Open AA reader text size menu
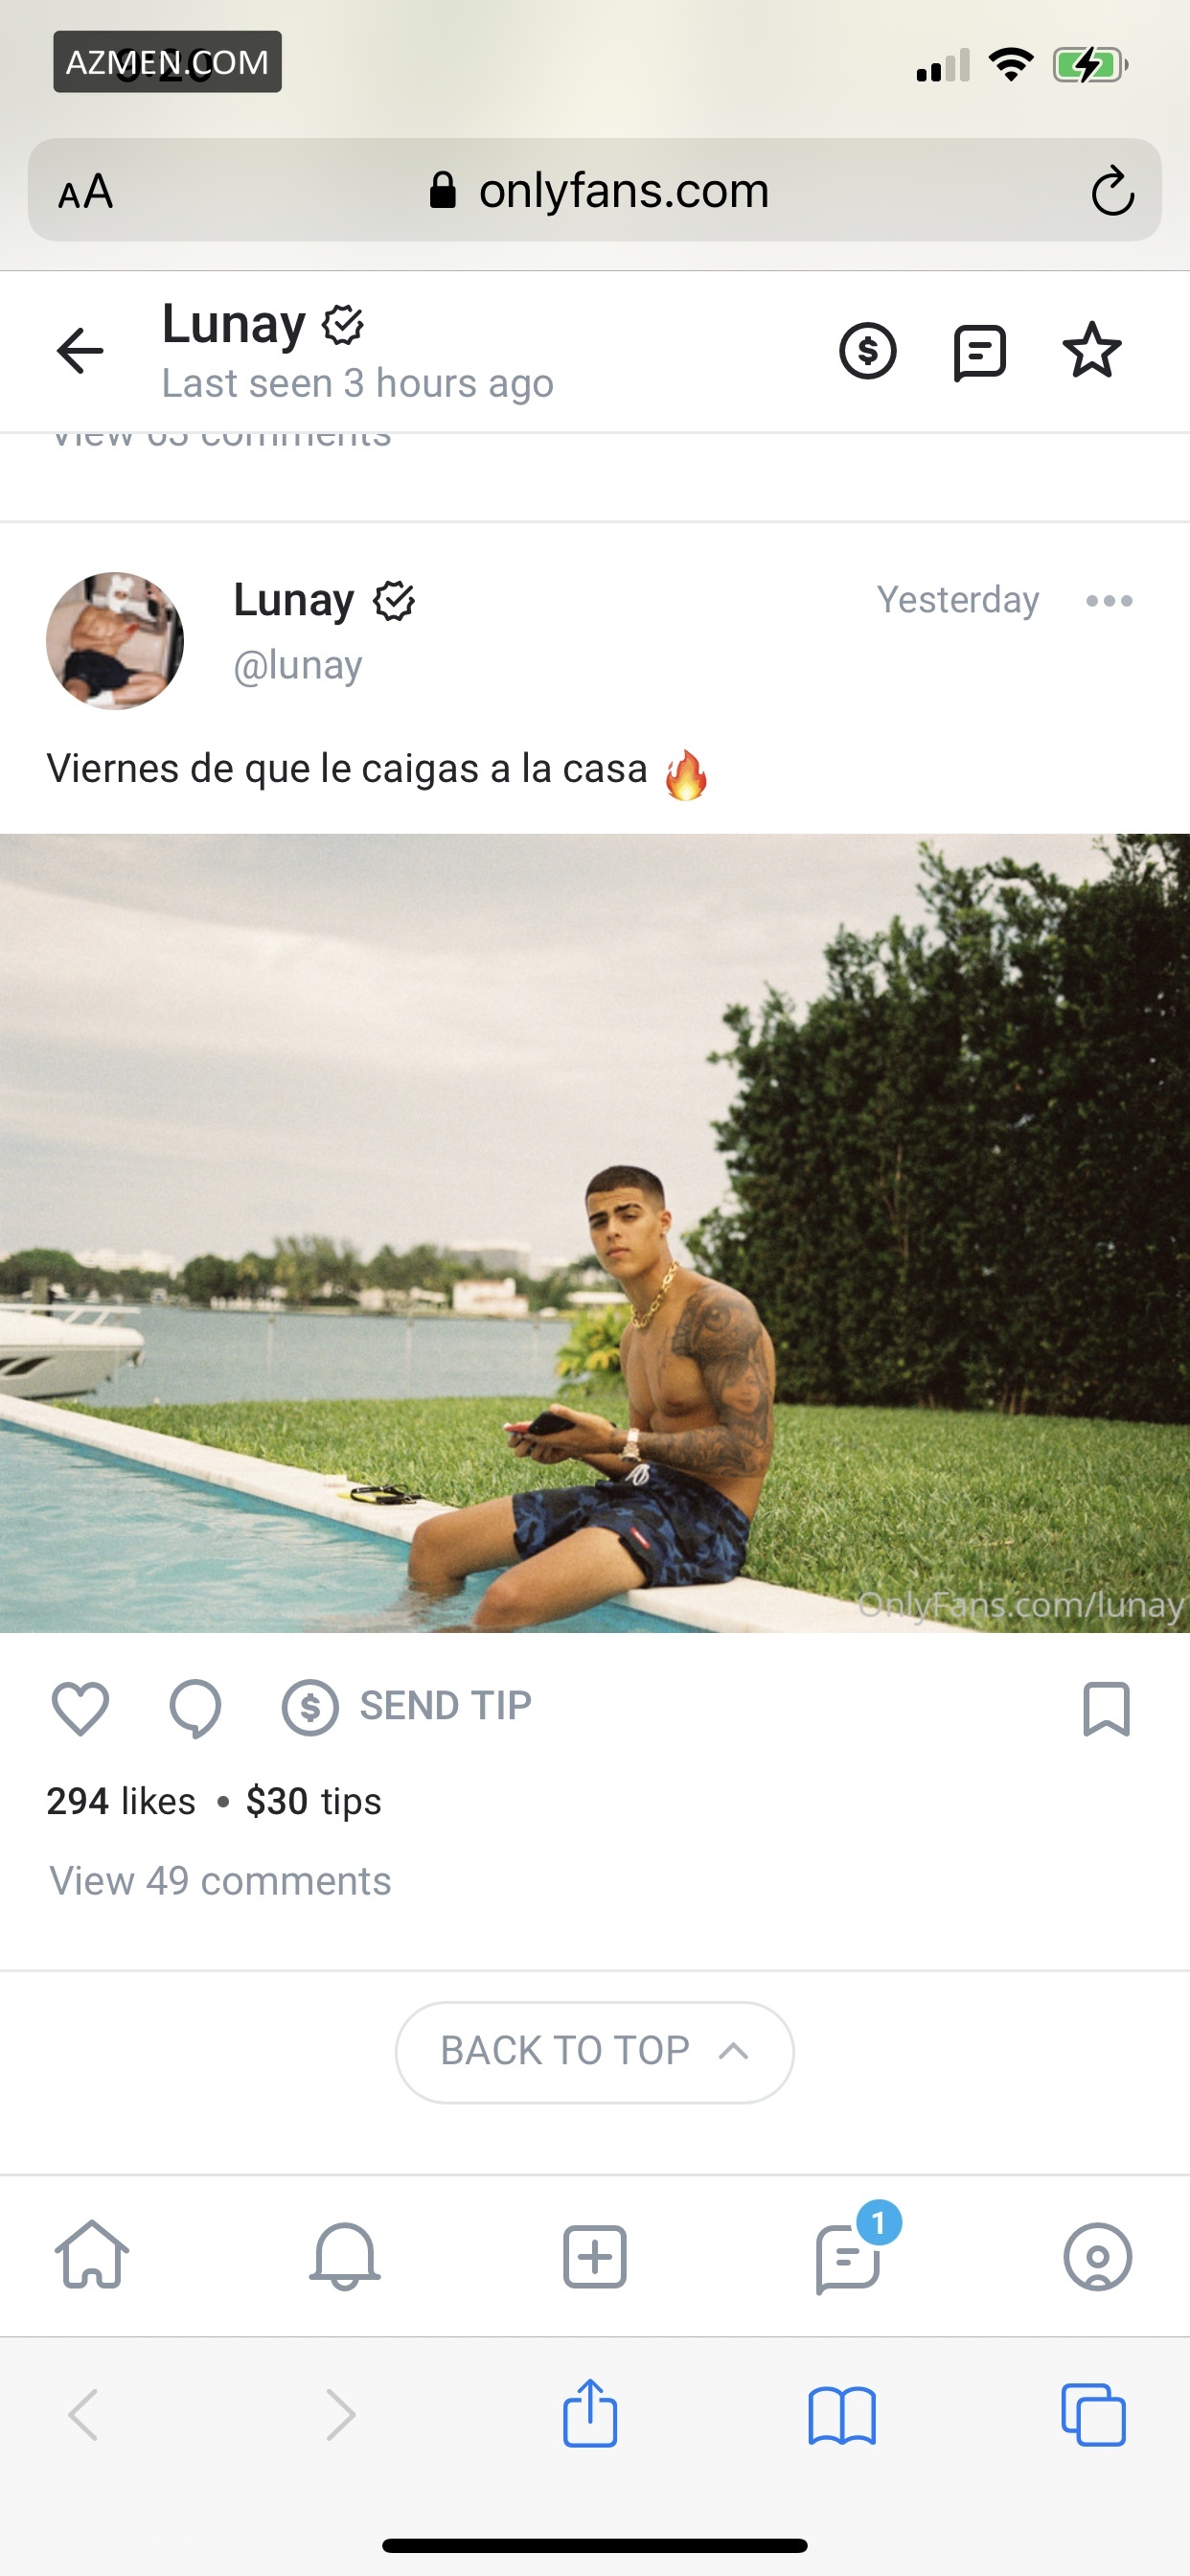The image size is (1190, 2576). (86, 191)
